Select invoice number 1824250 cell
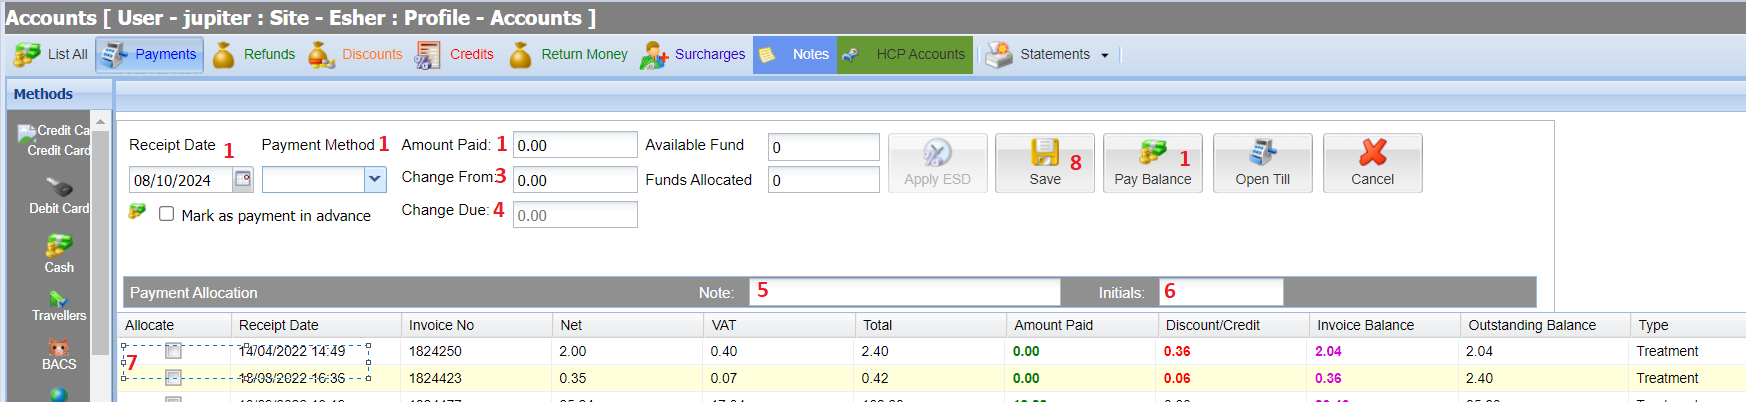This screenshot has width=1746, height=402. 435,351
